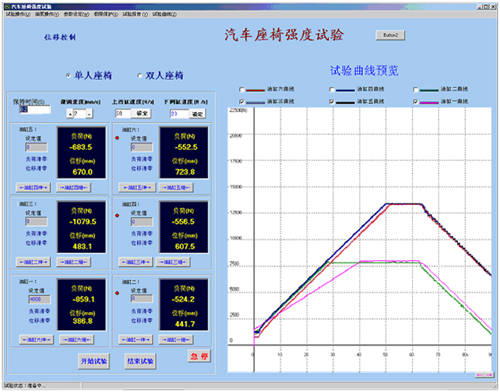
Task: Click the left stepper arrow of 微调速度
Action: [x=70, y=114]
